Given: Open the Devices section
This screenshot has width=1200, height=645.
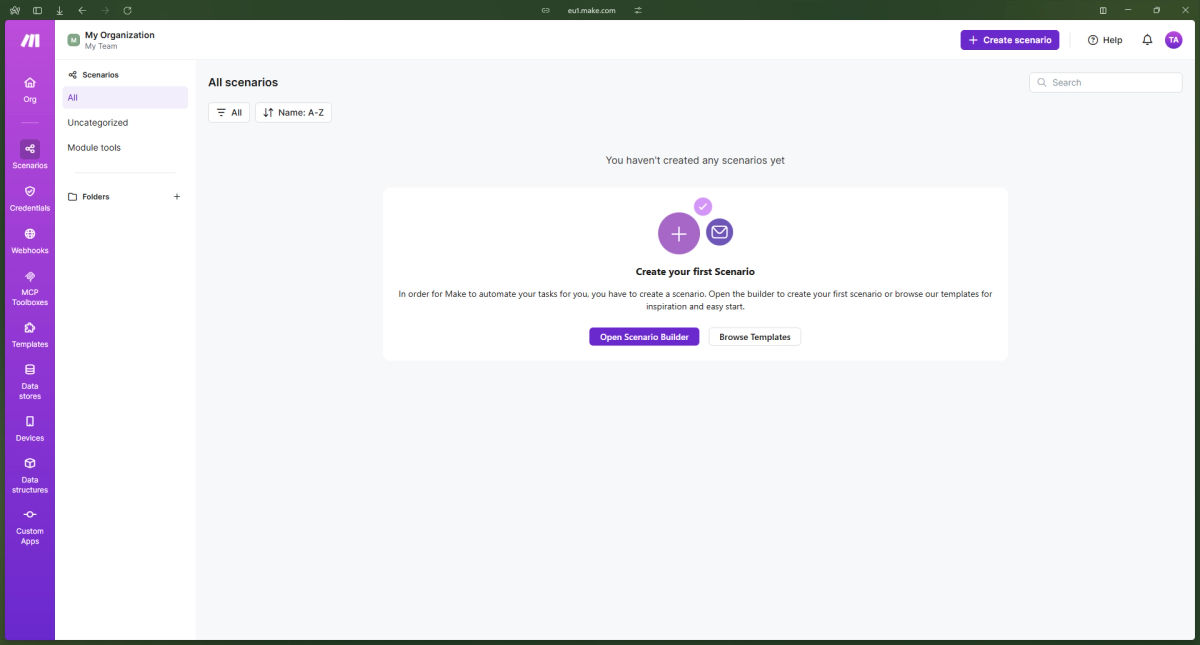Looking at the screenshot, I should 29,427.
